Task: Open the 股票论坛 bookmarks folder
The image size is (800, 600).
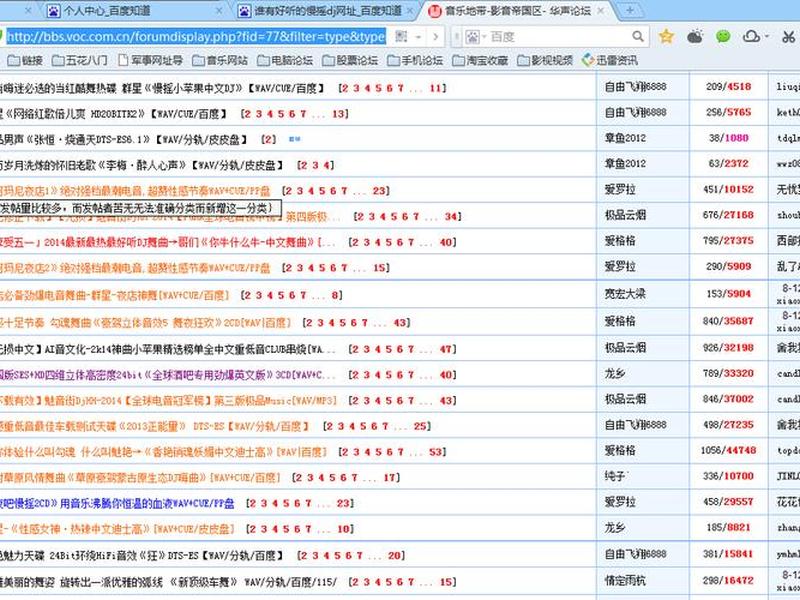Action: [x=350, y=60]
